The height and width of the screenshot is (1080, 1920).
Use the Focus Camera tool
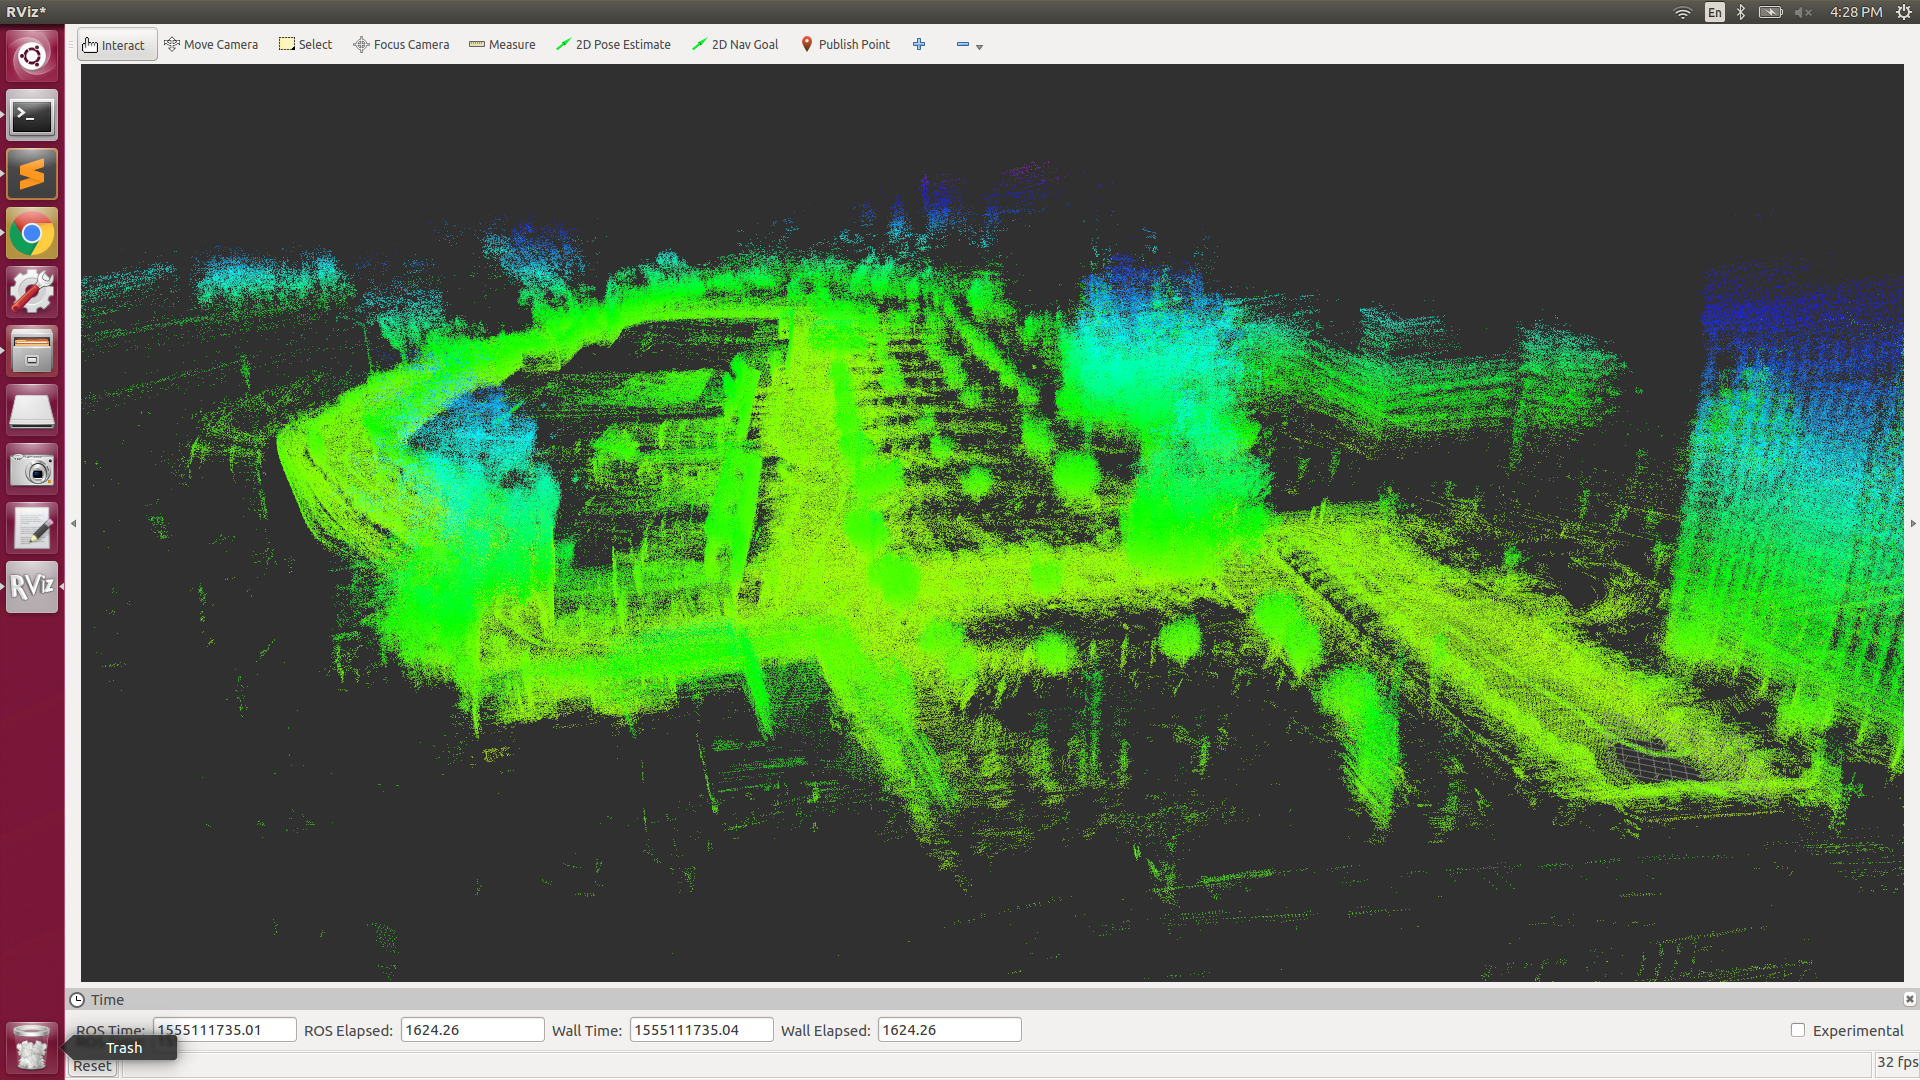pyautogui.click(x=400, y=44)
